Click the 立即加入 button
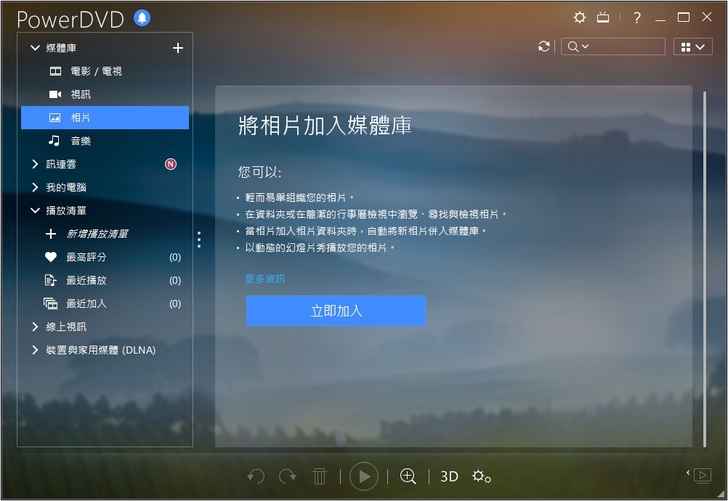728x501 pixels. 336,311
